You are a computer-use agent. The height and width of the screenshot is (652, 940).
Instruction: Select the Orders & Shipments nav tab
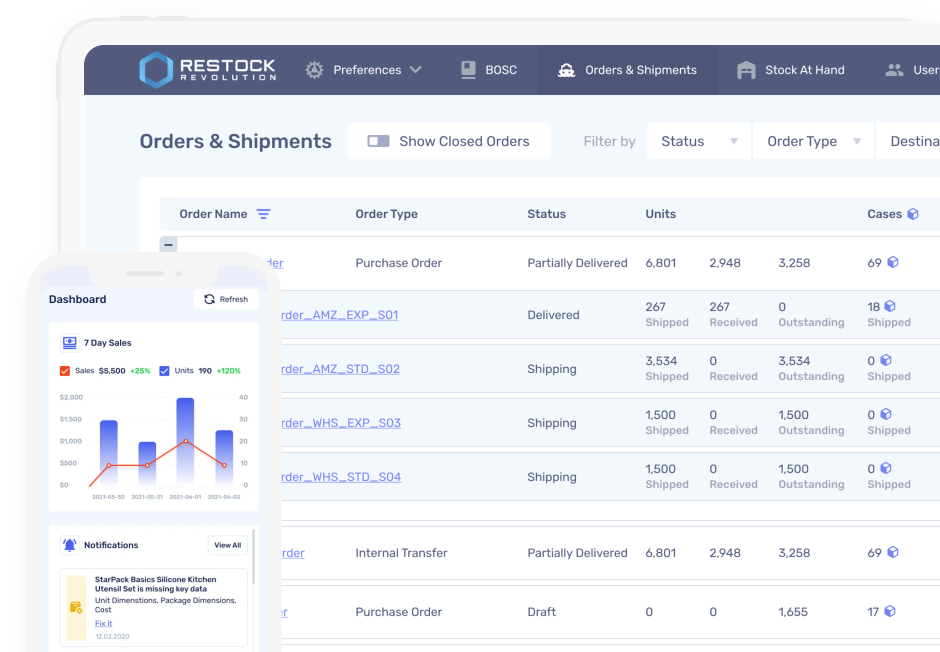[x=627, y=70]
